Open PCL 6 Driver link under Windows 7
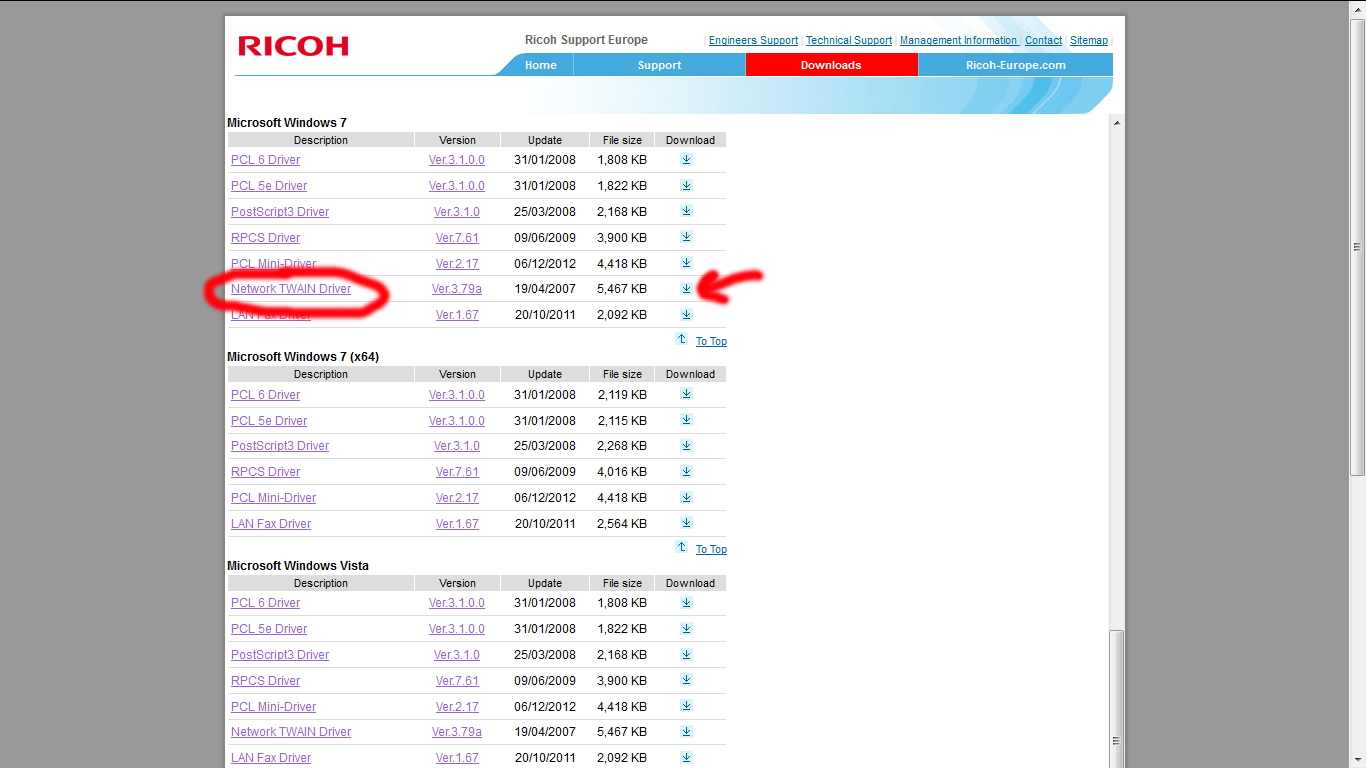Image resolution: width=1366 pixels, height=768 pixels. coord(265,160)
